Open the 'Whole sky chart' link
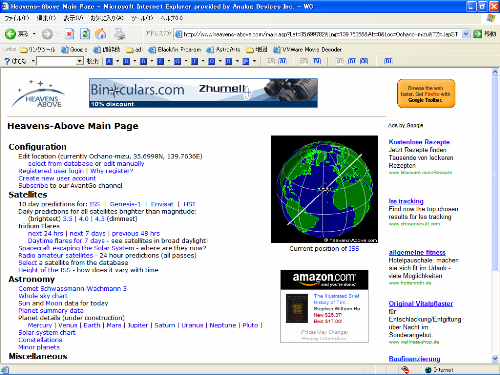500x375 pixels. point(43,296)
